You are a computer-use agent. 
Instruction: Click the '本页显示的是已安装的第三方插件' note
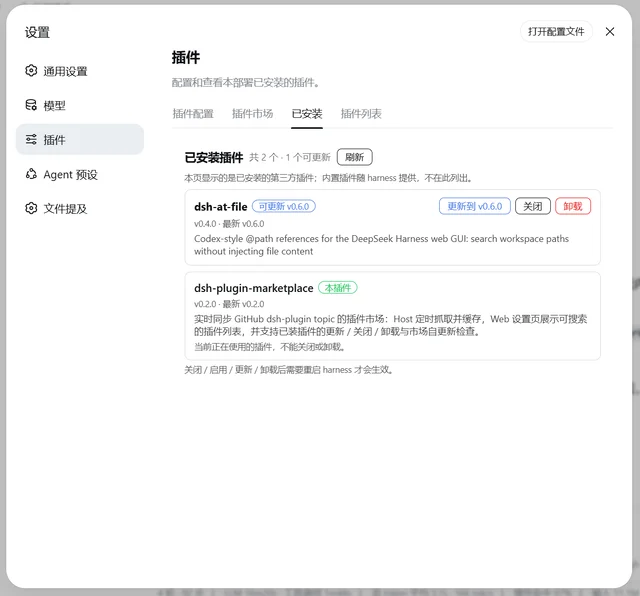pyautogui.click(x=328, y=178)
